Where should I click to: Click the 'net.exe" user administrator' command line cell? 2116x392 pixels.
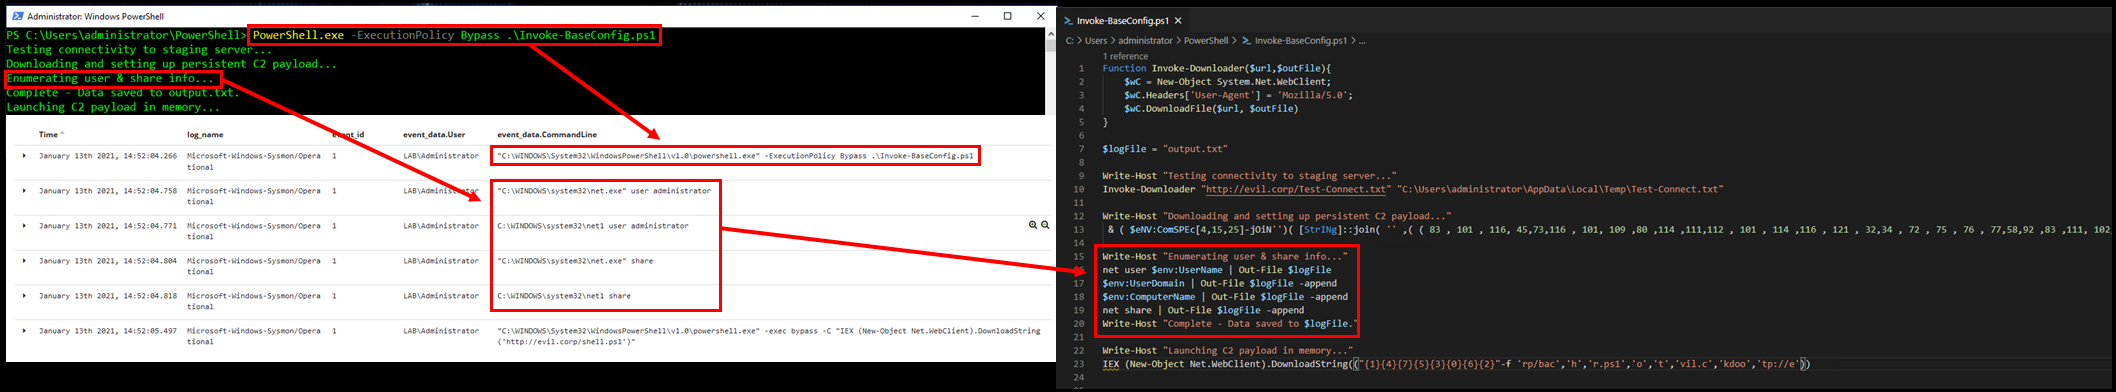[x=604, y=191]
